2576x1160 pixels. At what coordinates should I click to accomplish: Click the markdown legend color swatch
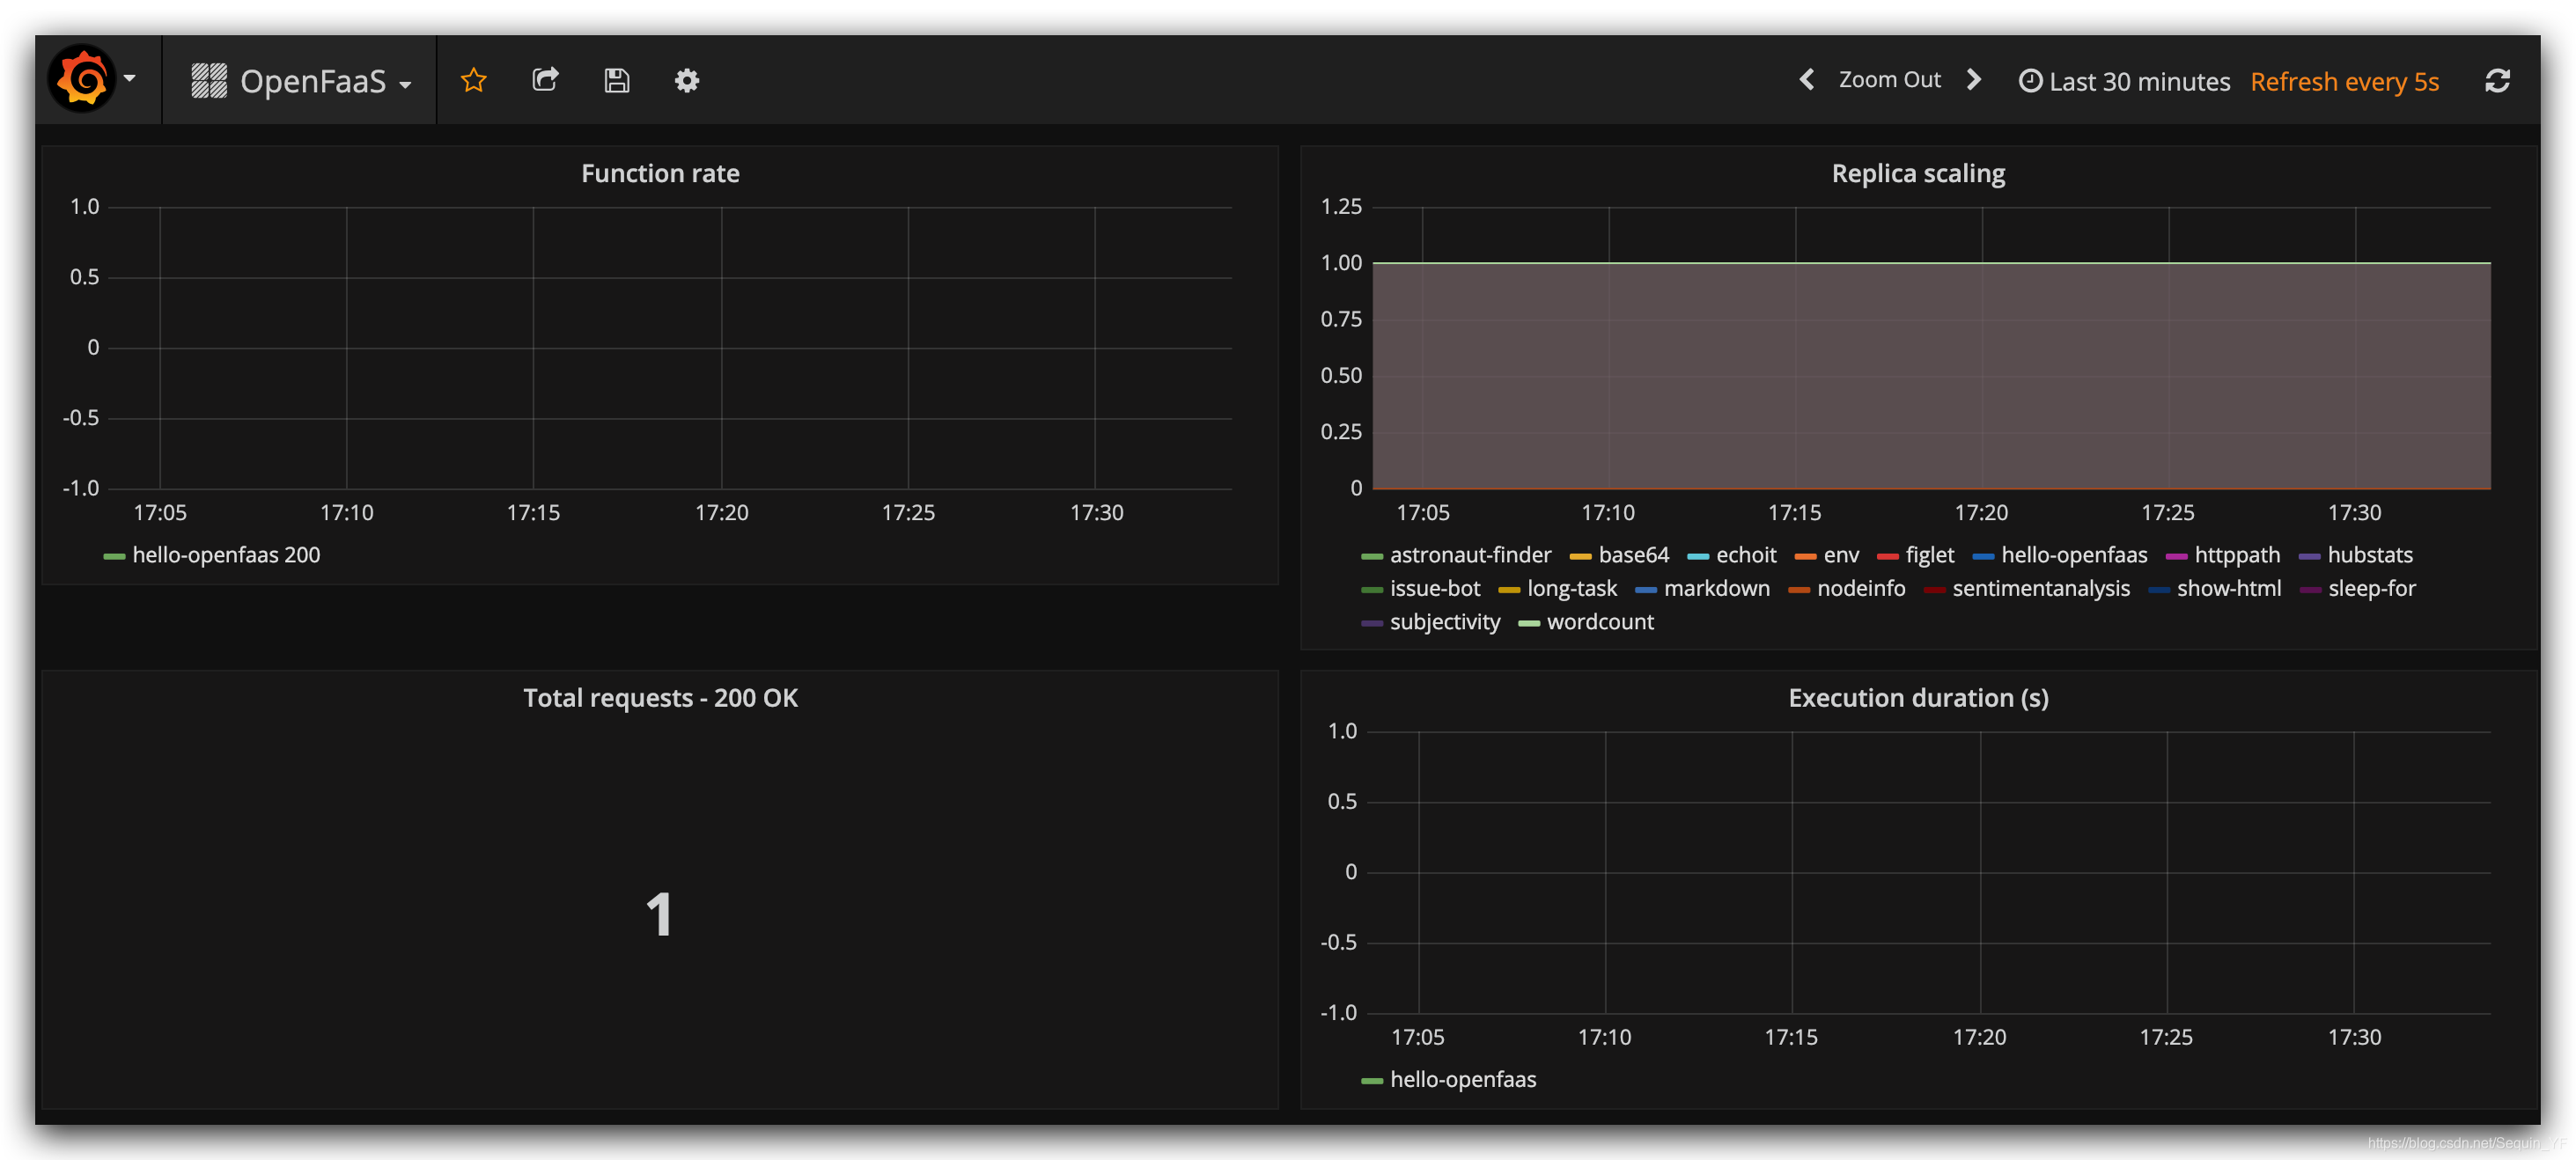[1646, 590]
